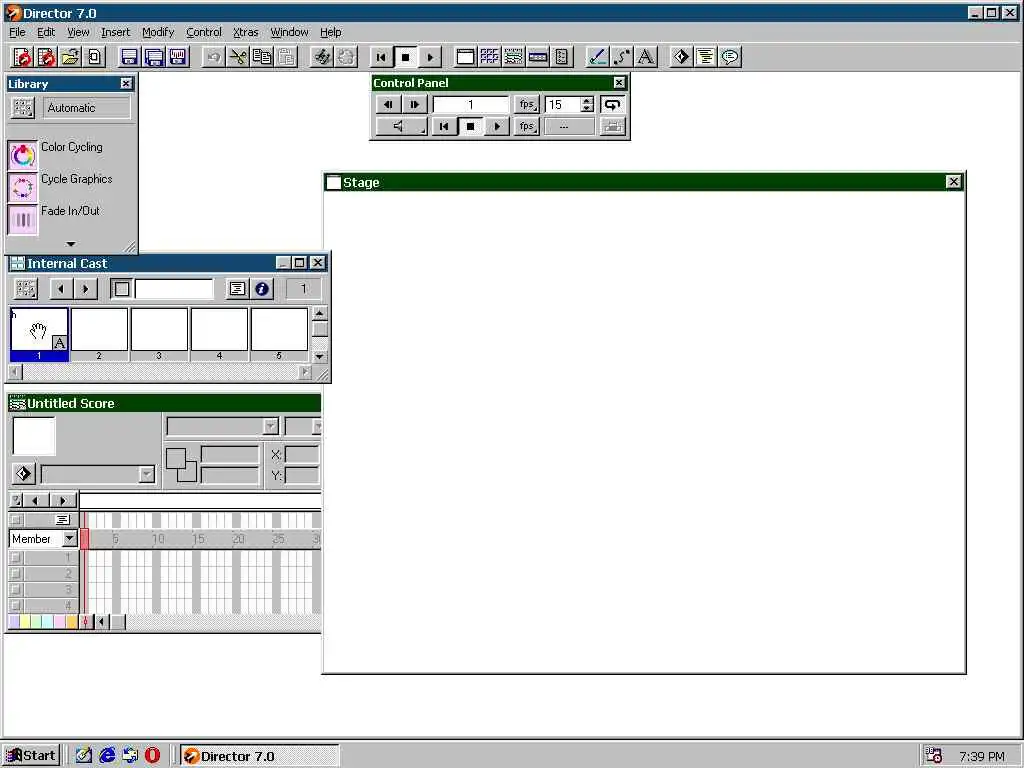Viewport: 1024px width, 768px height.
Task: Open the Score window toolbar icon
Action: coord(513,57)
